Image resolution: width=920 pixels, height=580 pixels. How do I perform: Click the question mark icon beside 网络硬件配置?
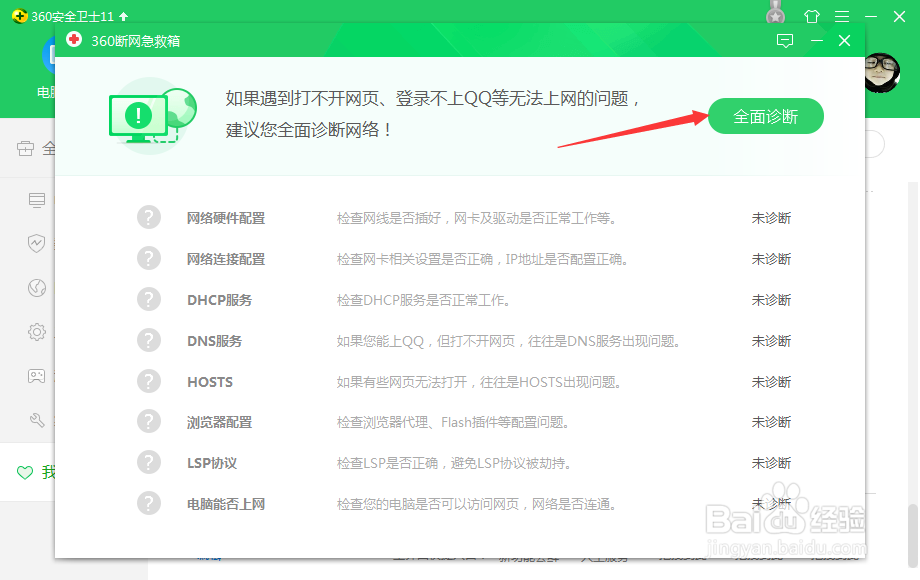tap(149, 217)
